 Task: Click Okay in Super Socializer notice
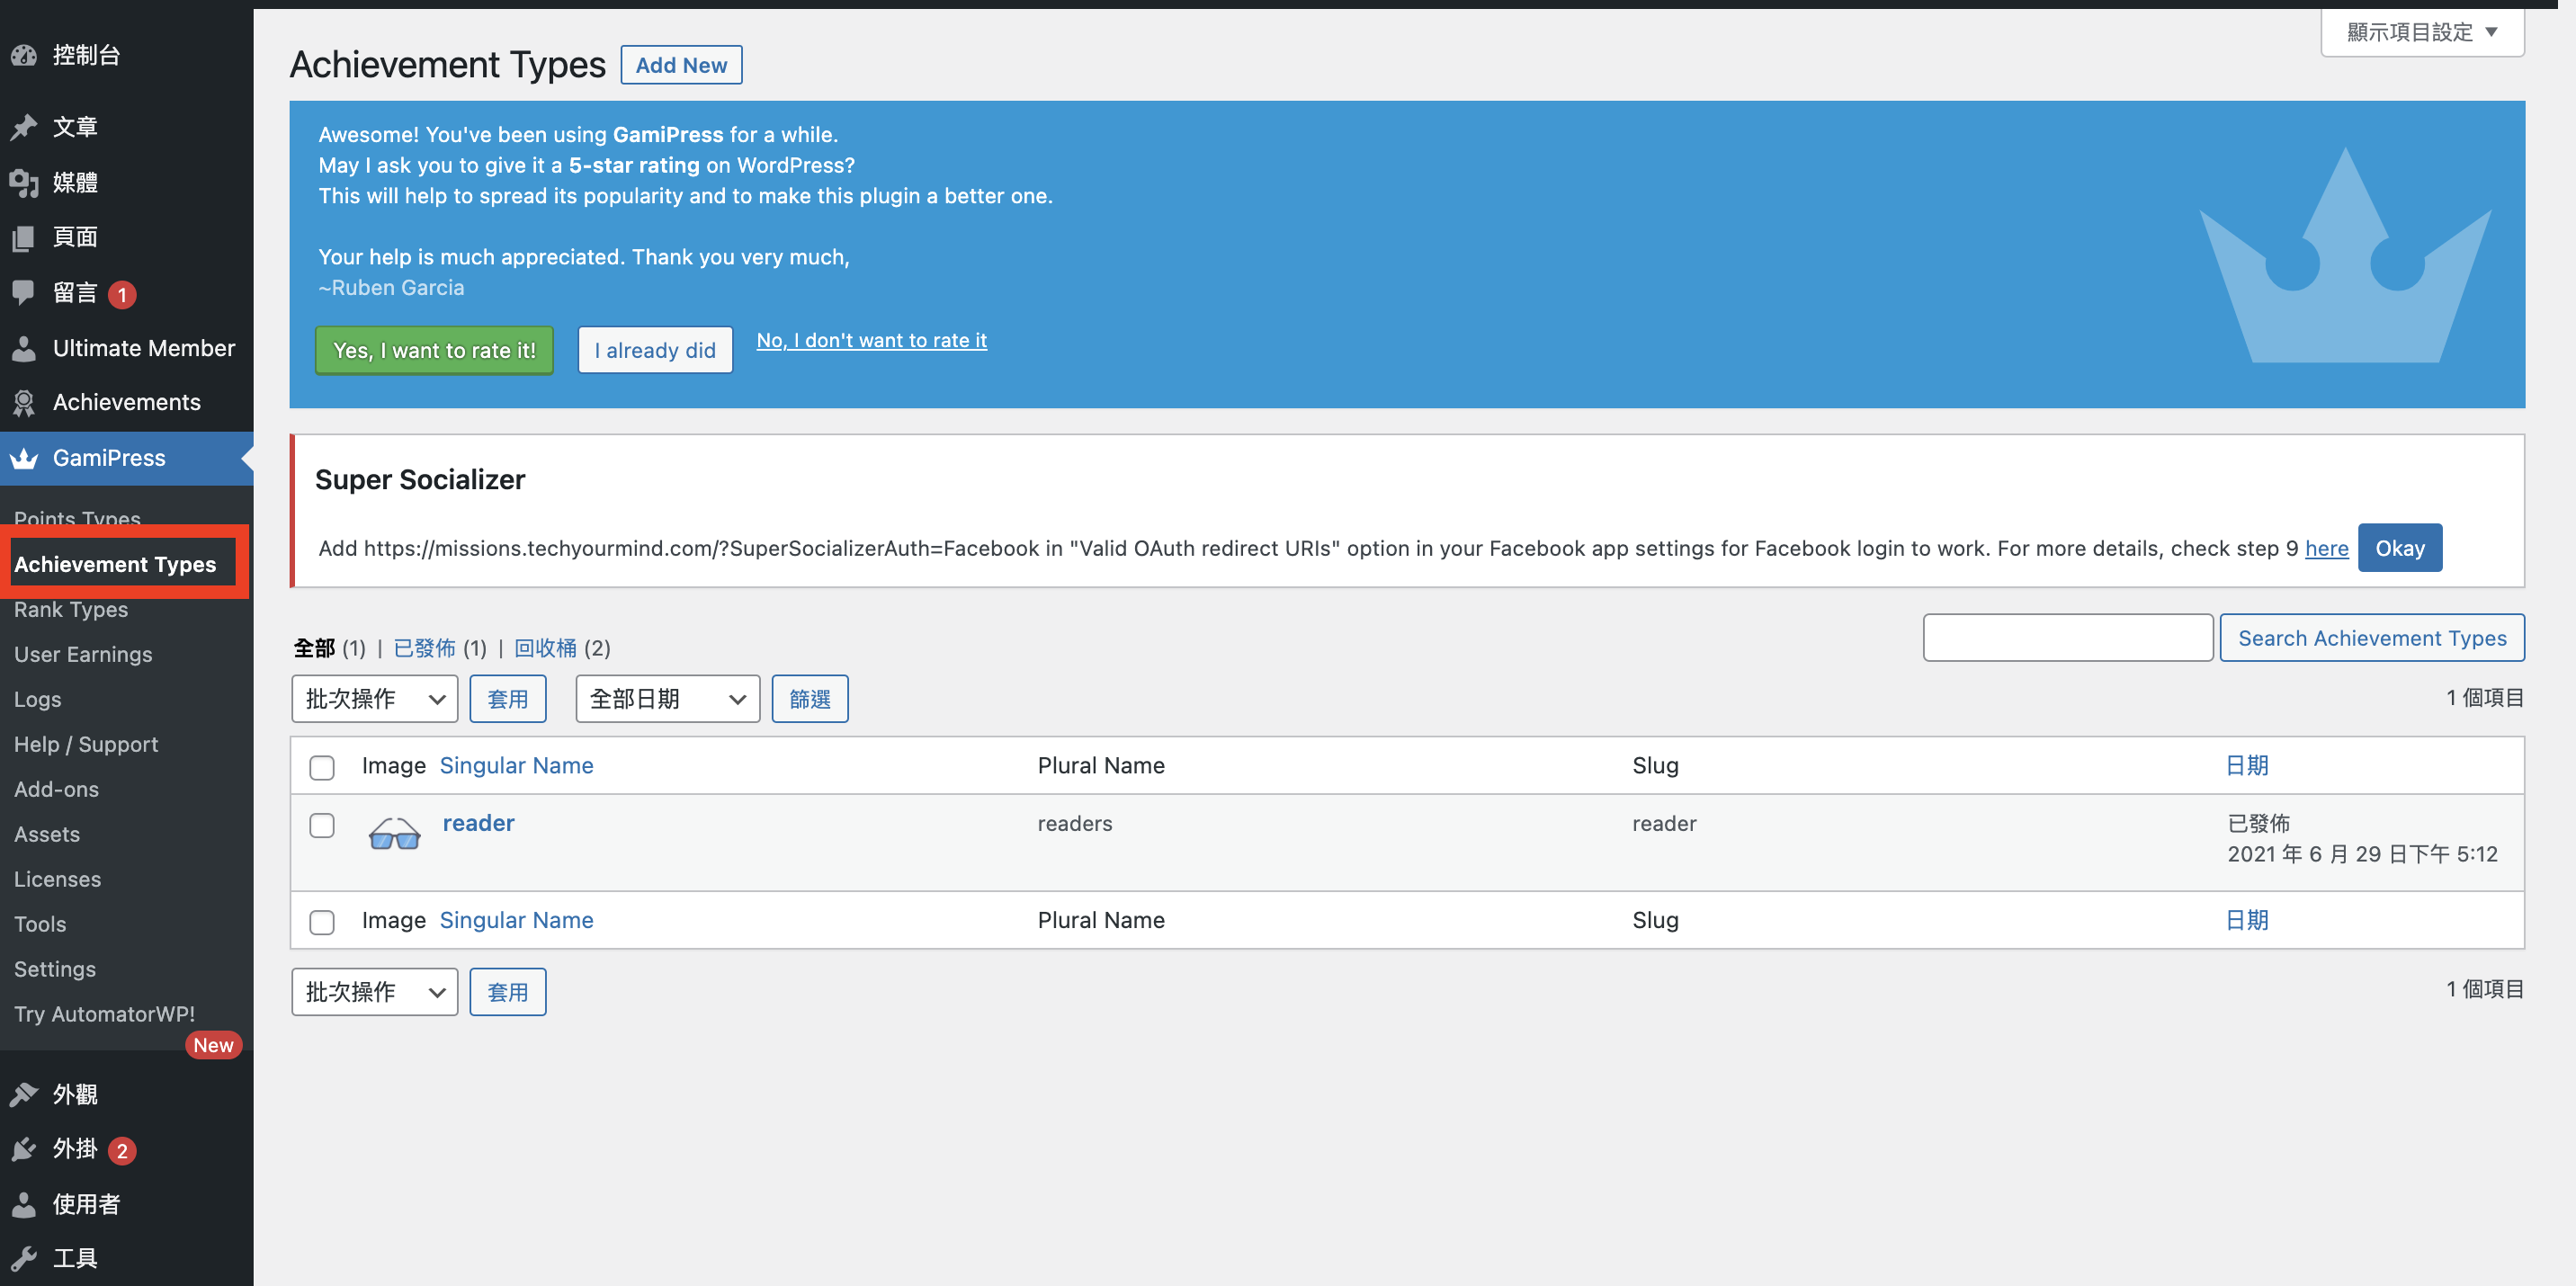pos(2400,548)
